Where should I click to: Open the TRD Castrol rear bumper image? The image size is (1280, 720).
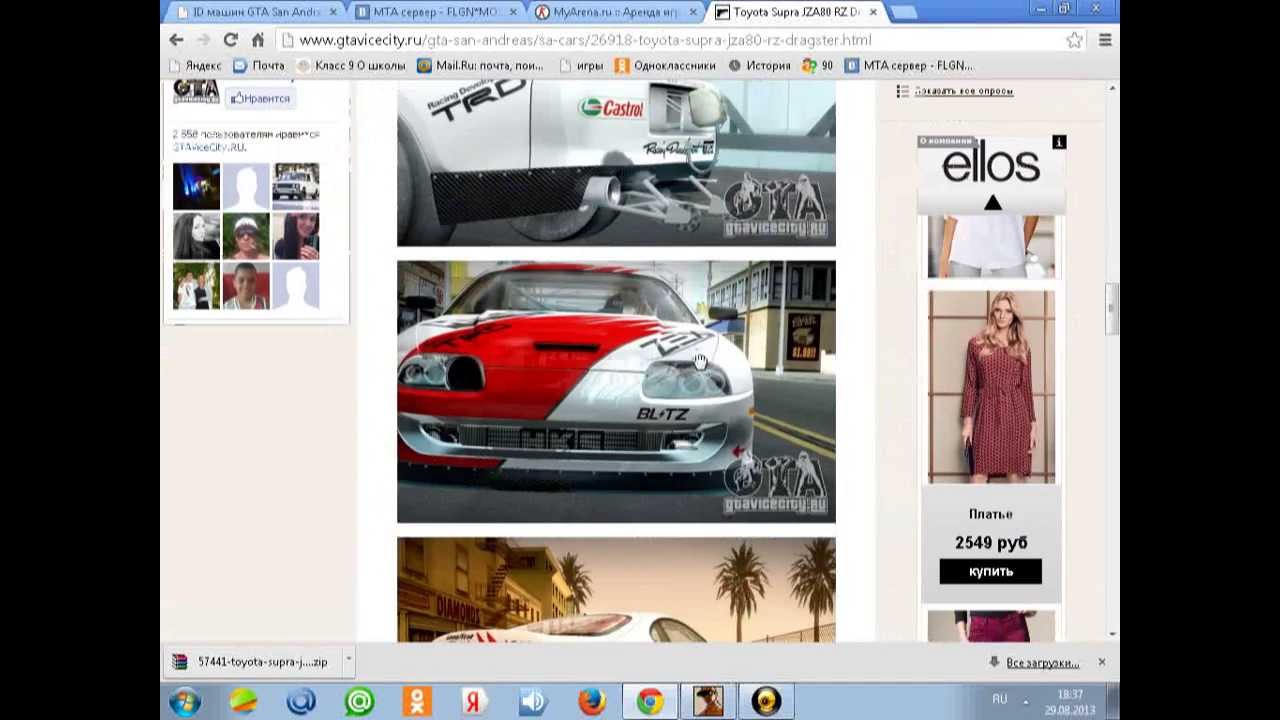point(616,163)
